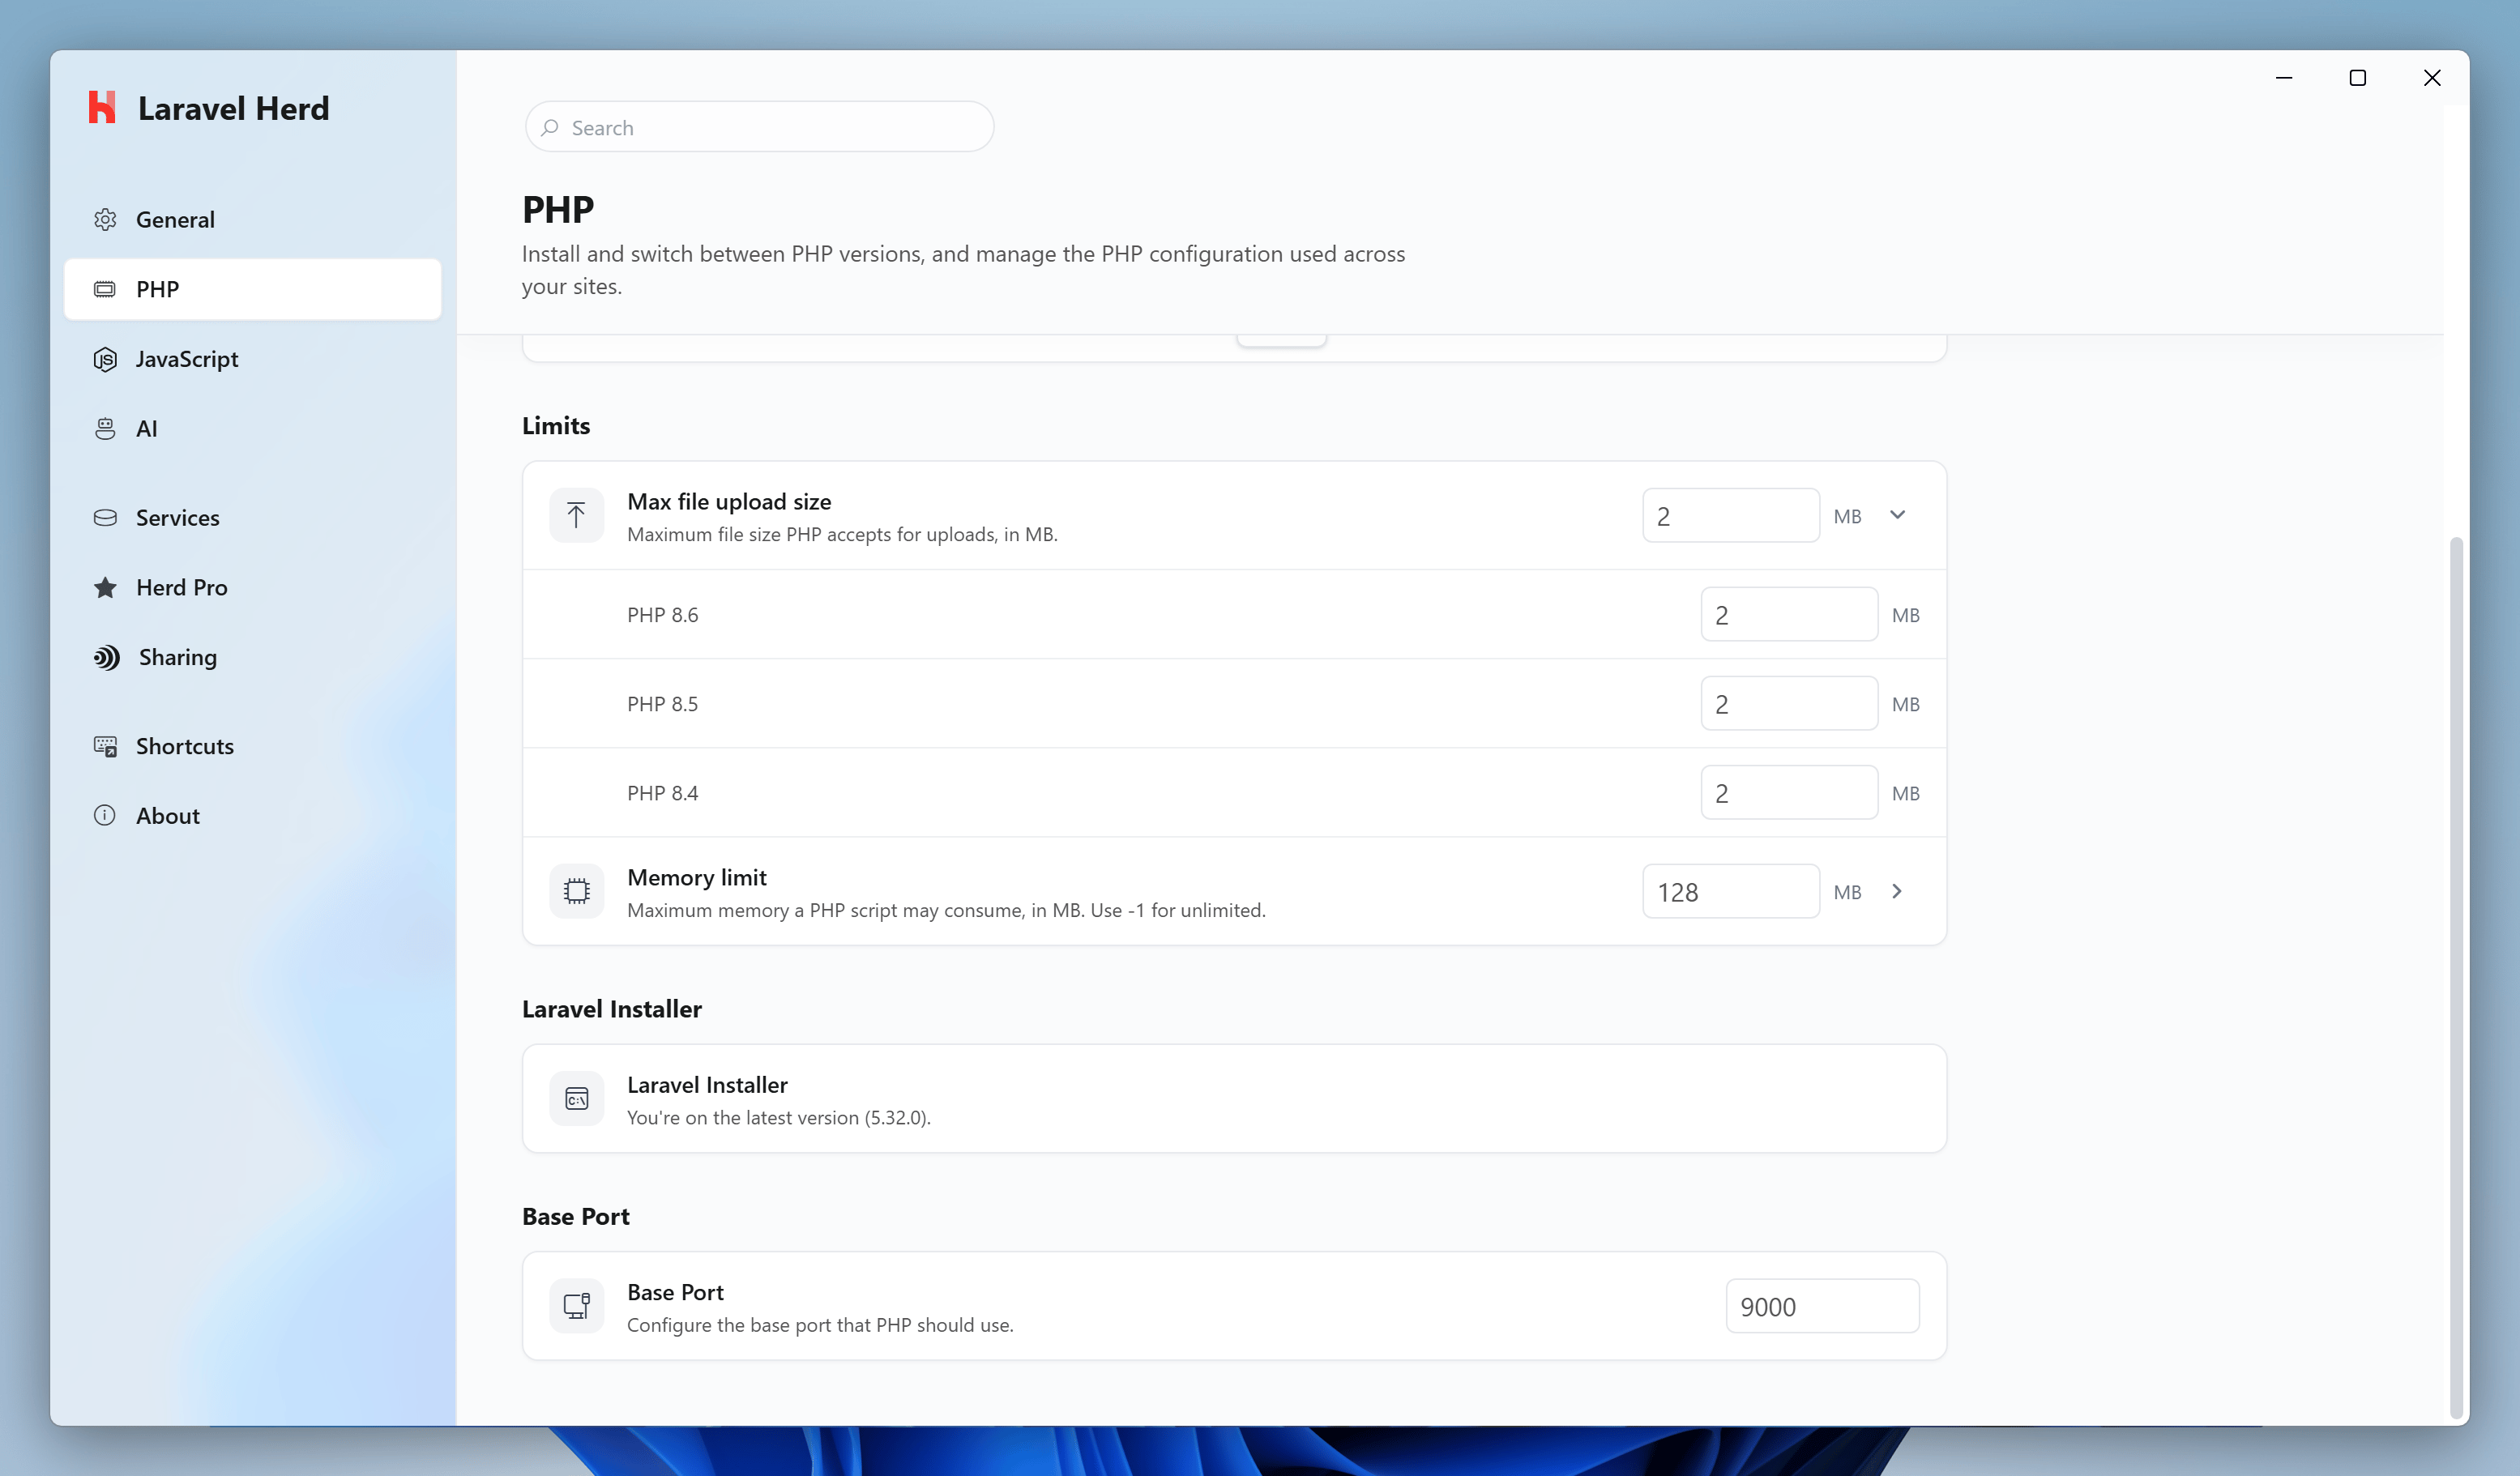Click the search magnifier icon
2520x1476 pixels.
pos(550,128)
